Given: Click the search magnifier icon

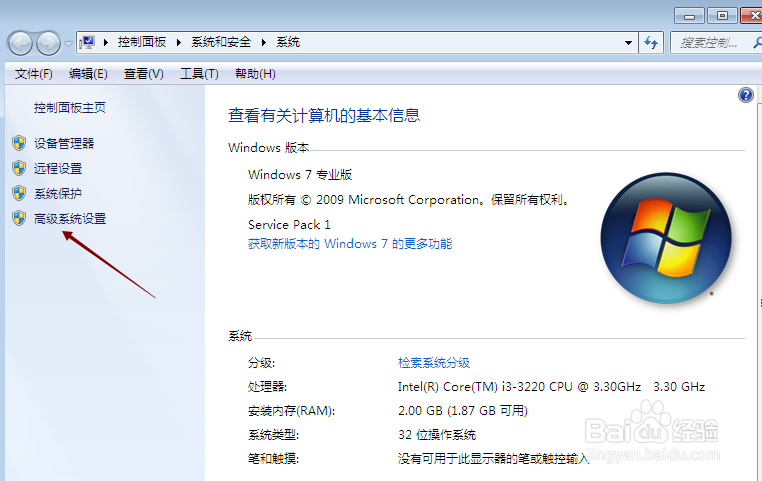Looking at the screenshot, I should pyautogui.click(x=757, y=43).
